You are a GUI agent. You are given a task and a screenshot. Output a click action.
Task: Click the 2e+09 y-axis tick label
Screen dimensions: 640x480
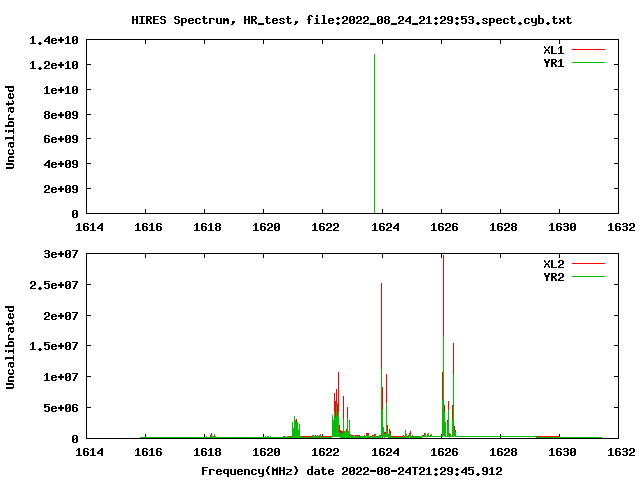pyautogui.click(x=61, y=189)
